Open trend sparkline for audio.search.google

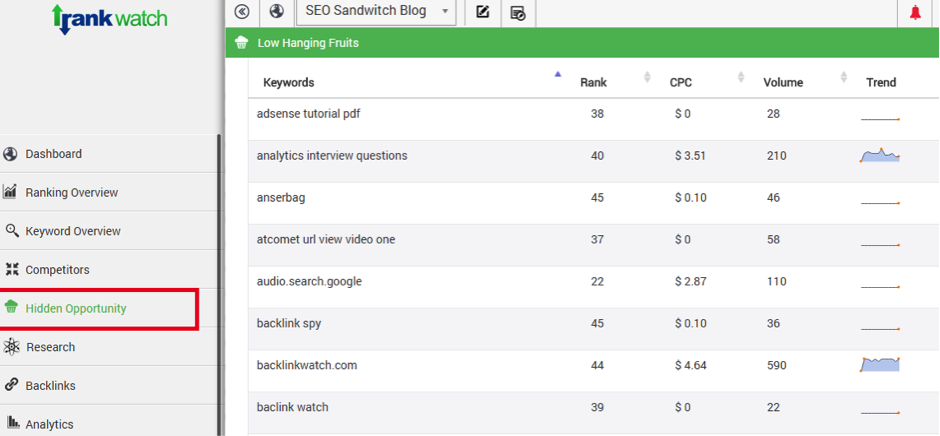tap(880, 287)
